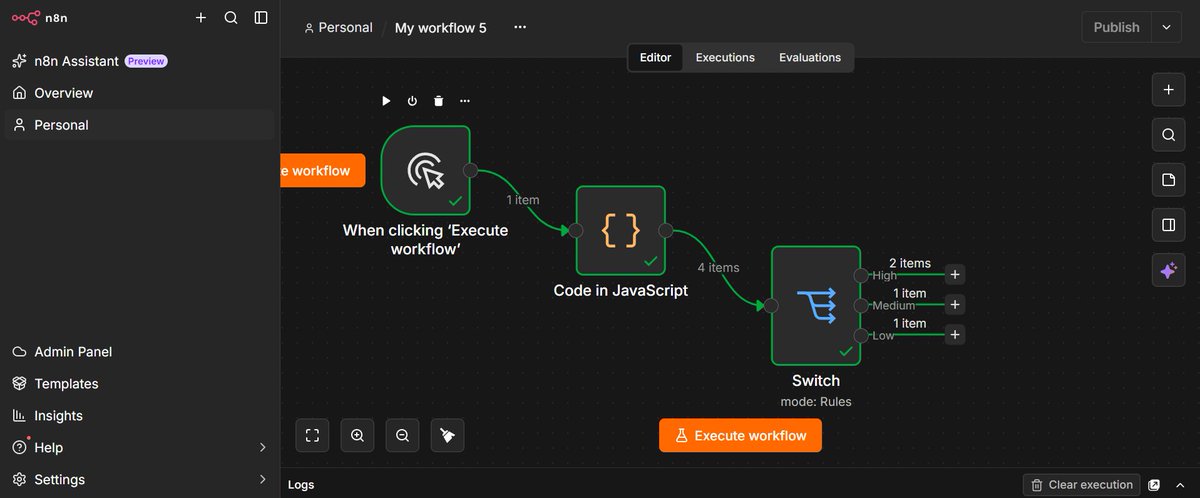Click the canvas search magnifier button
Image resolution: width=1200 pixels, height=498 pixels.
pyautogui.click(x=1168, y=134)
